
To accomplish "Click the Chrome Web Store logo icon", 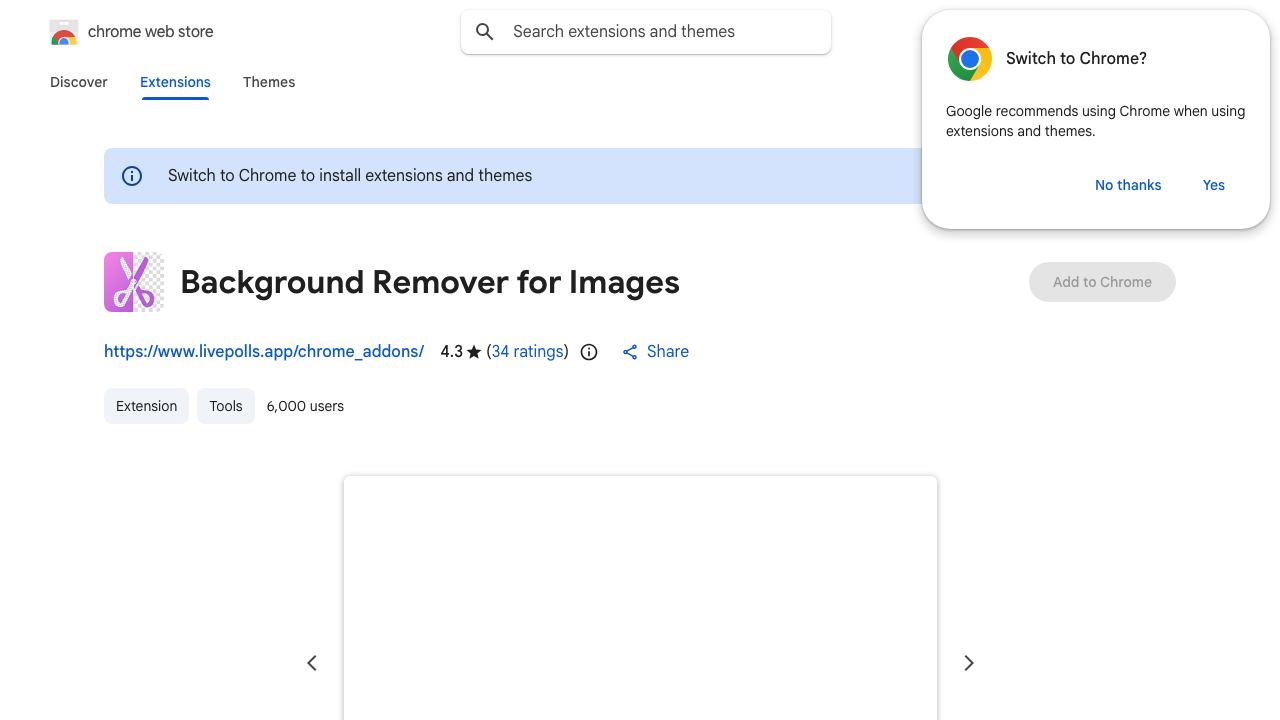I will click(64, 32).
